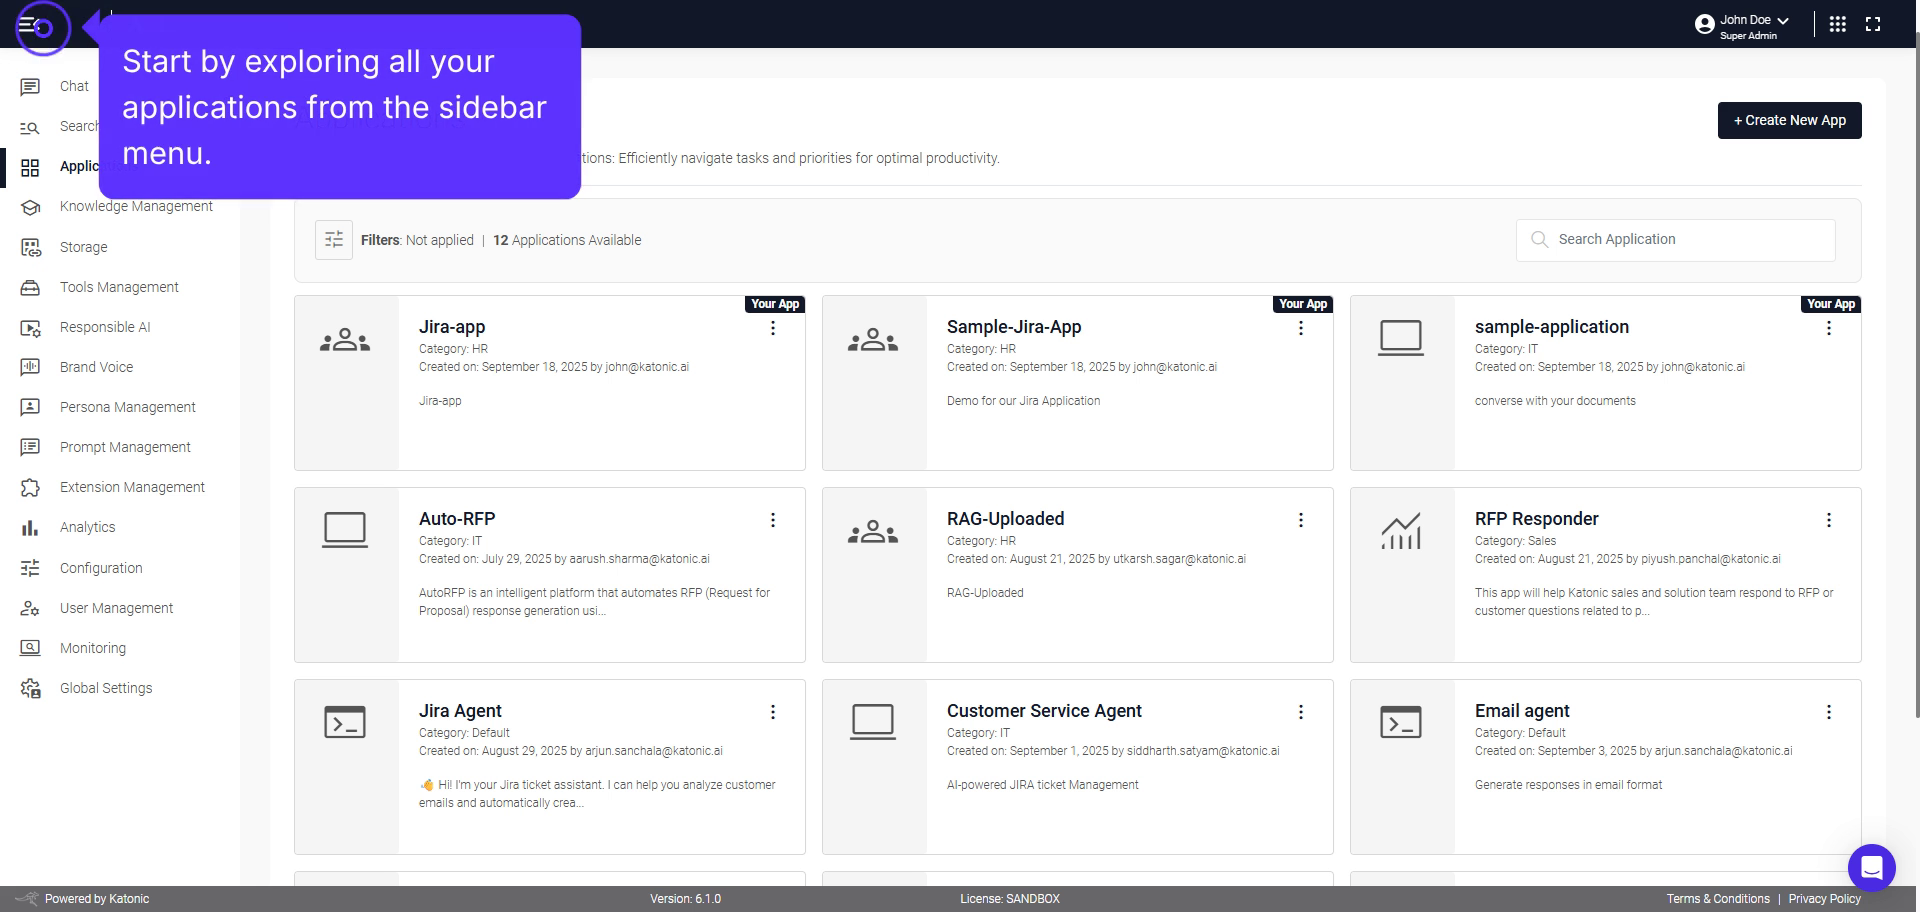Open the chat support bubble
Viewport: 1920px width, 912px height.
1872,867
